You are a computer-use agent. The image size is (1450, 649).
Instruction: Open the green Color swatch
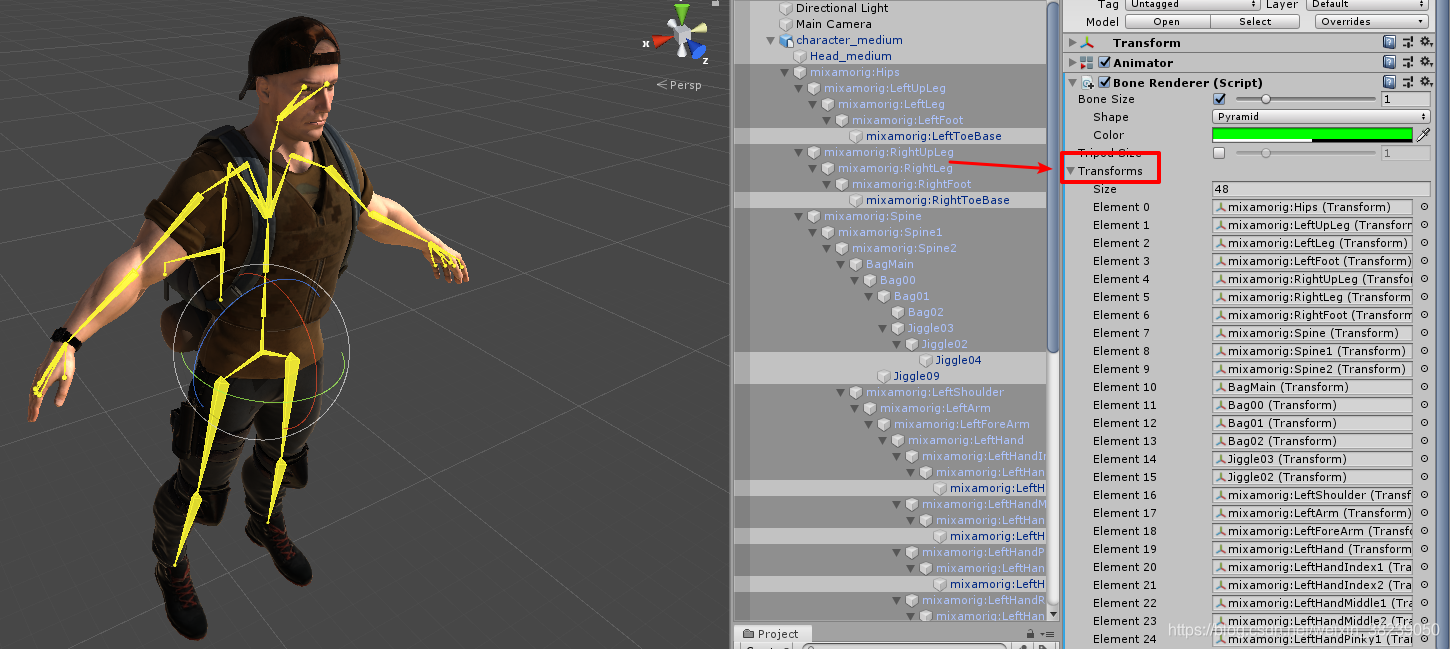(x=1312, y=135)
